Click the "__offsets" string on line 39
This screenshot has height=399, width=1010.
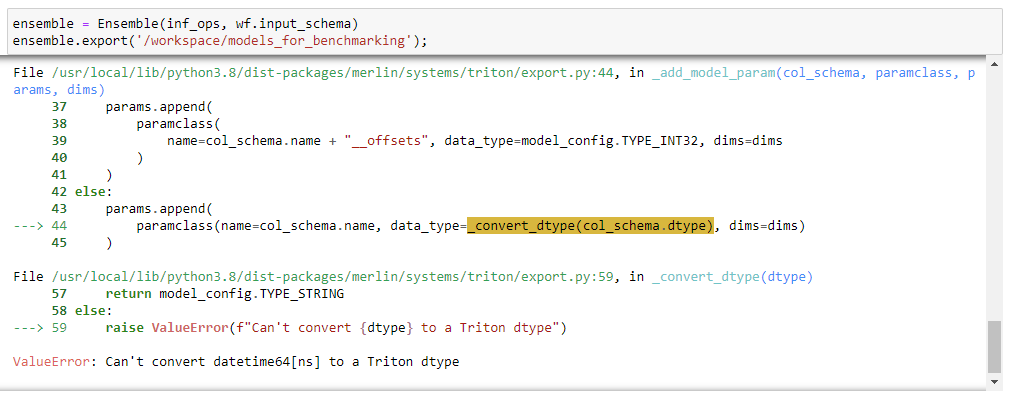(x=387, y=141)
